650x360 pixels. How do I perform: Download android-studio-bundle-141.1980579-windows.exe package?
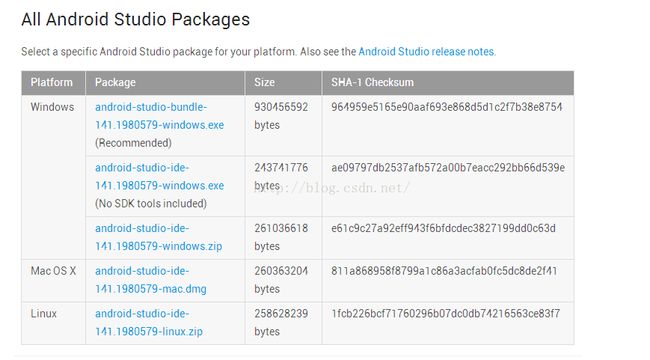click(x=159, y=116)
